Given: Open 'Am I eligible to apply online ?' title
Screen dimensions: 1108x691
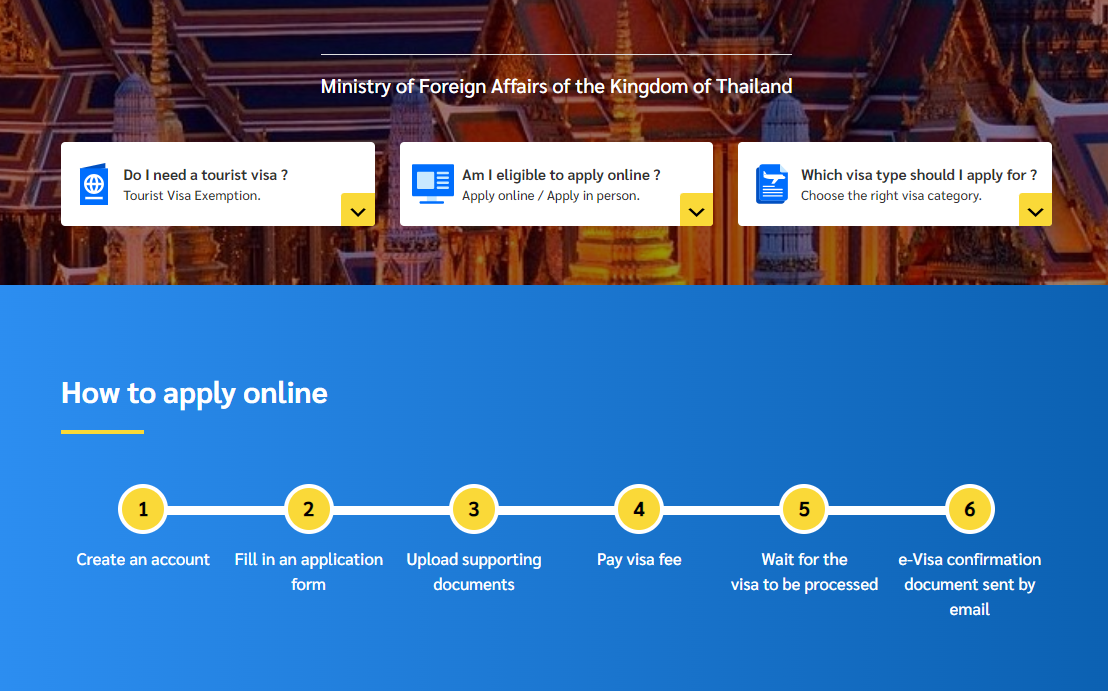Looking at the screenshot, I should click(x=561, y=175).
